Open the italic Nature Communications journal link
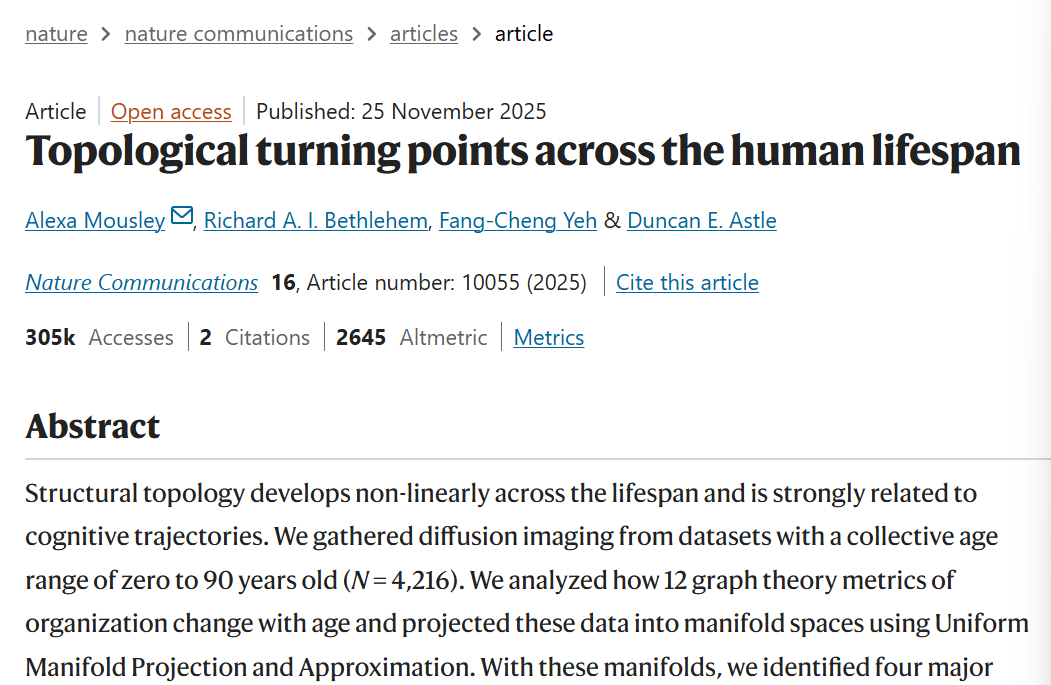This screenshot has height=685, width=1051. click(141, 282)
